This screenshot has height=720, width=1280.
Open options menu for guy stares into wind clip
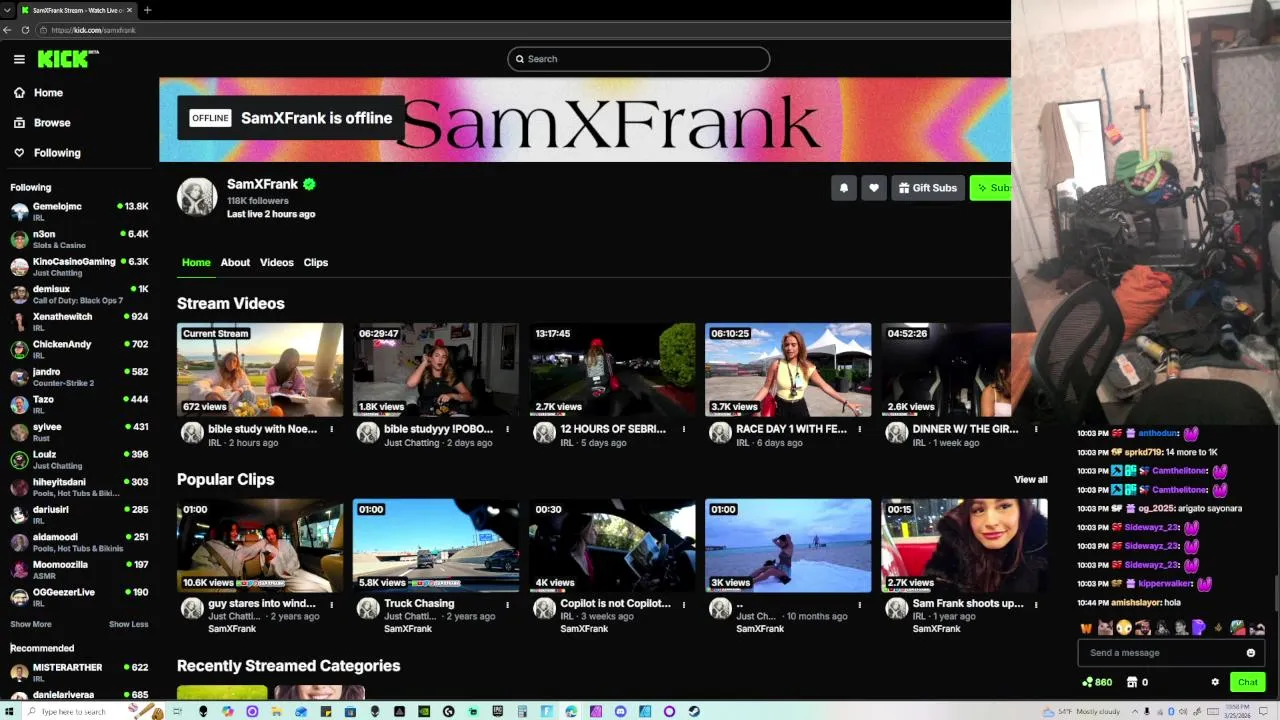pyautogui.click(x=332, y=604)
